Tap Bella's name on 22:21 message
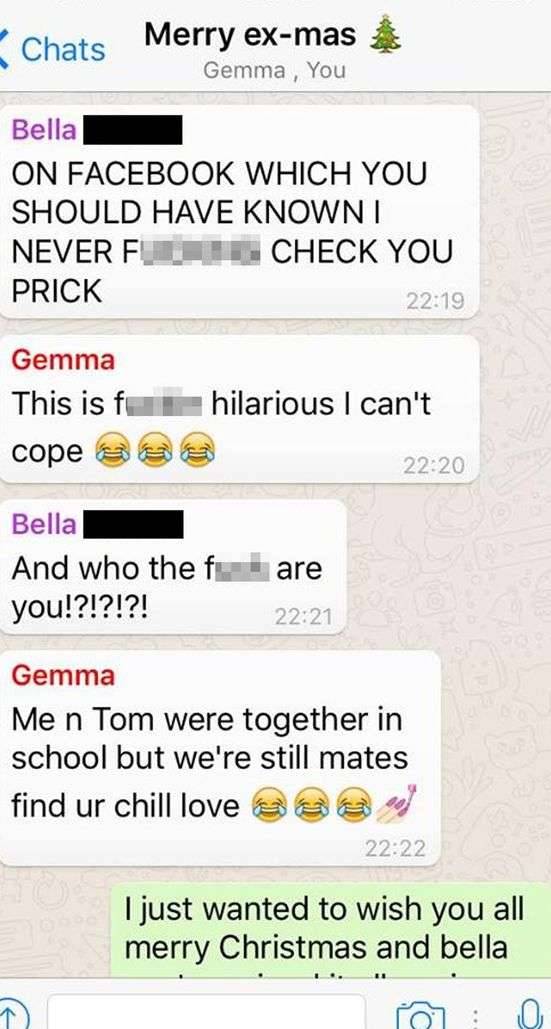 coord(44,524)
